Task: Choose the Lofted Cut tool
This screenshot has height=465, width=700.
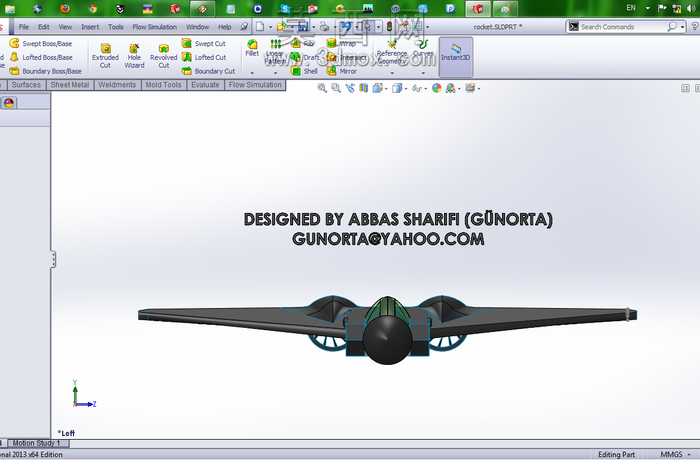Action: coord(204,57)
